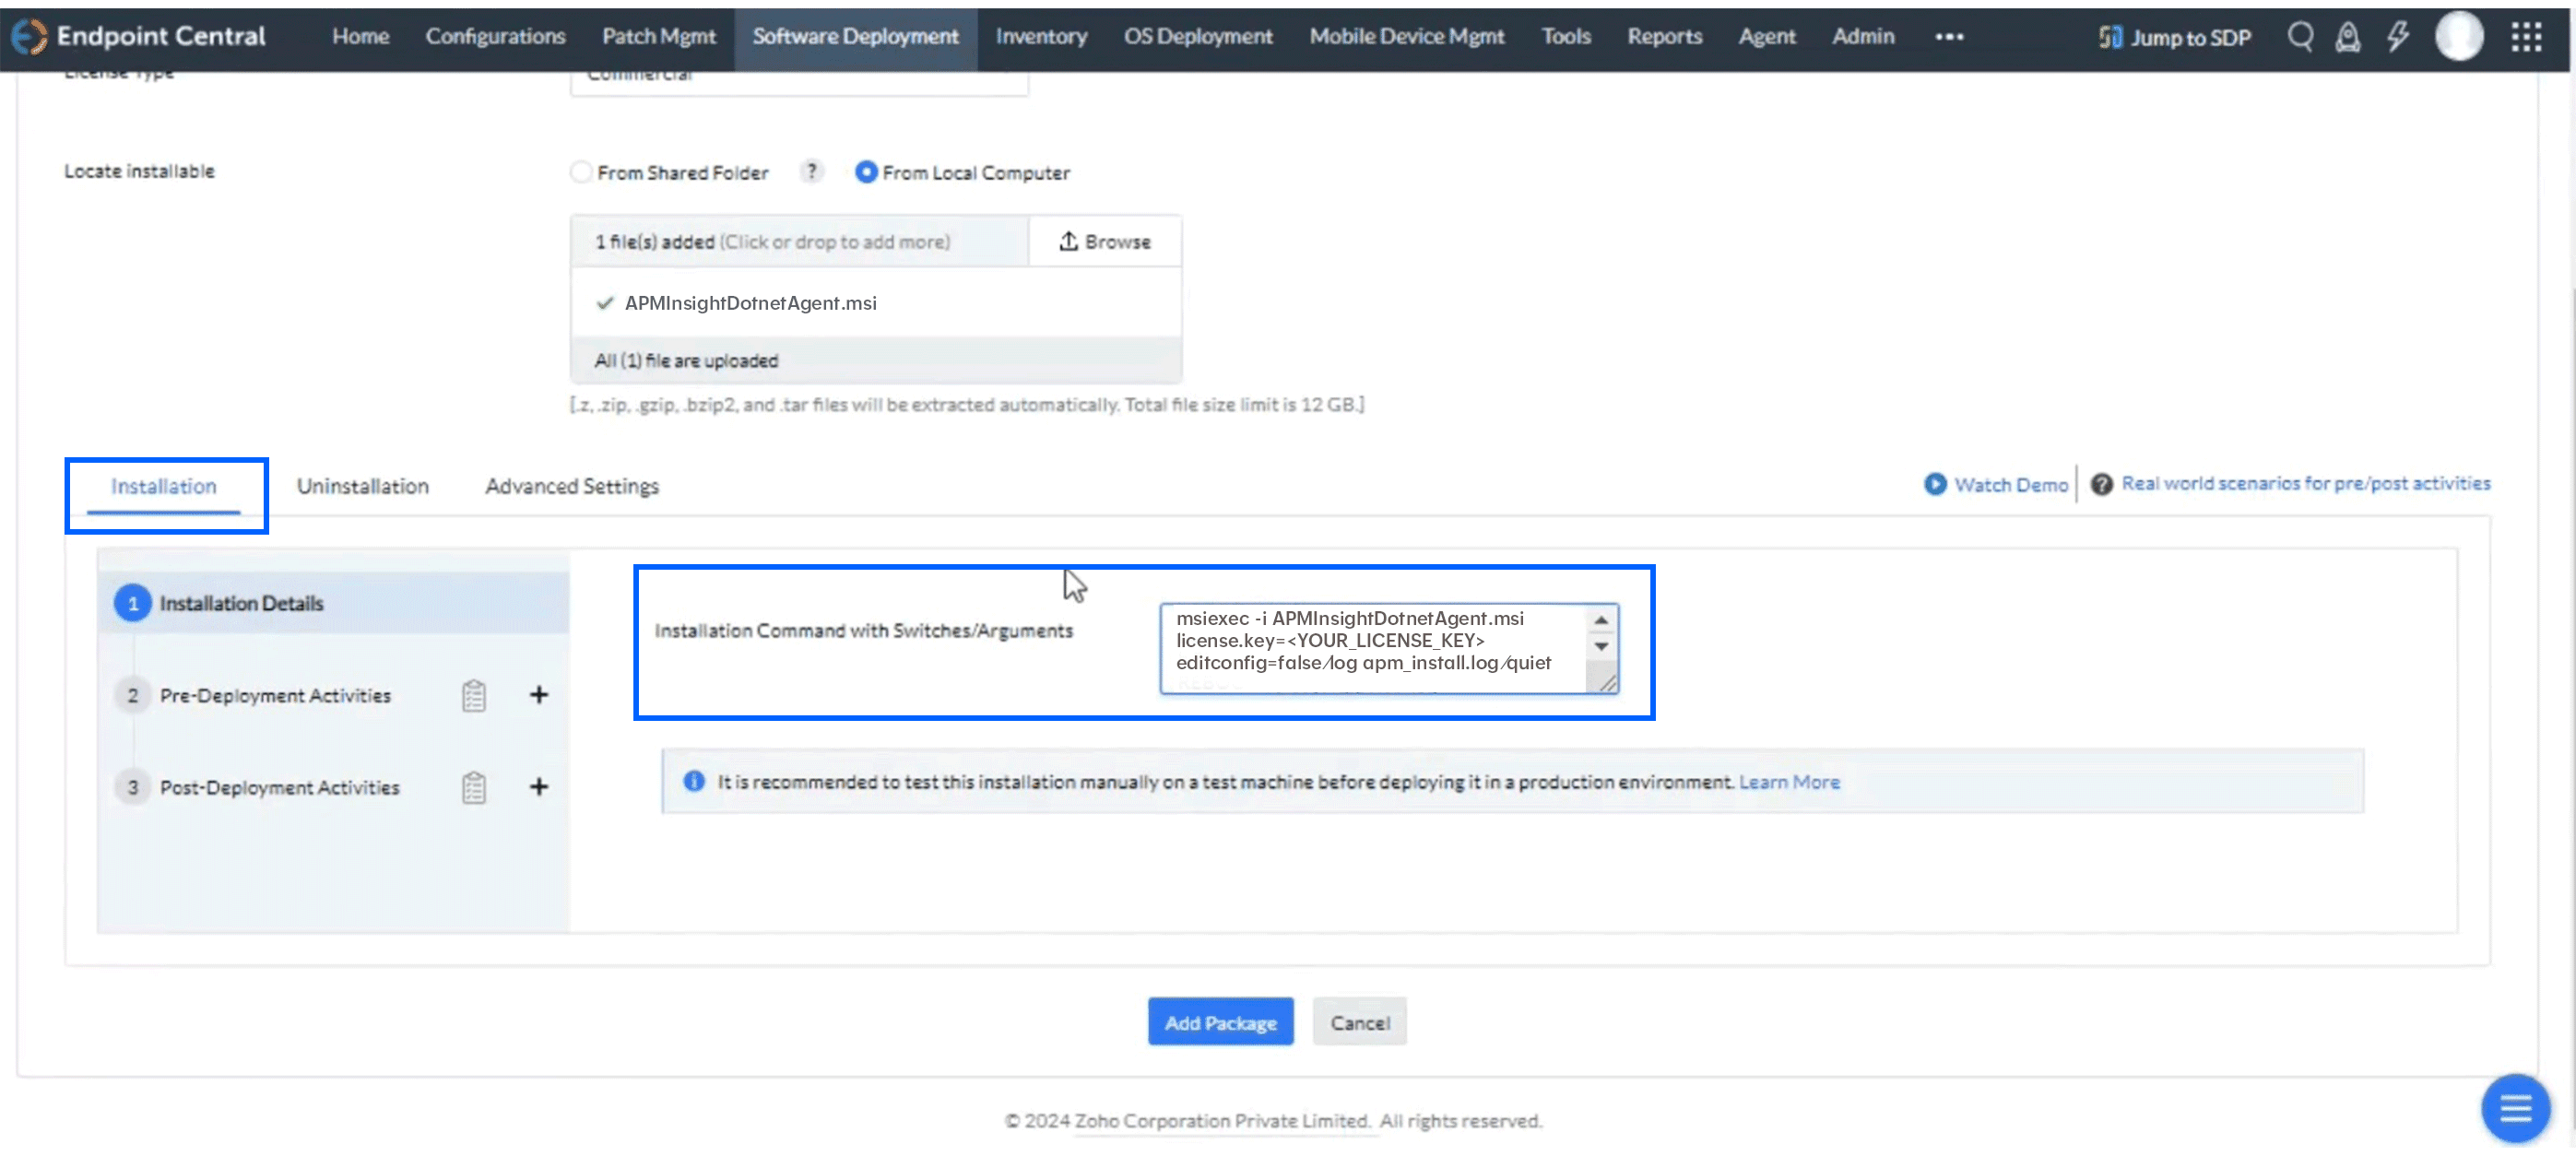
Task: Add Pre-Deployment activity with plus icon
Action: (539, 695)
